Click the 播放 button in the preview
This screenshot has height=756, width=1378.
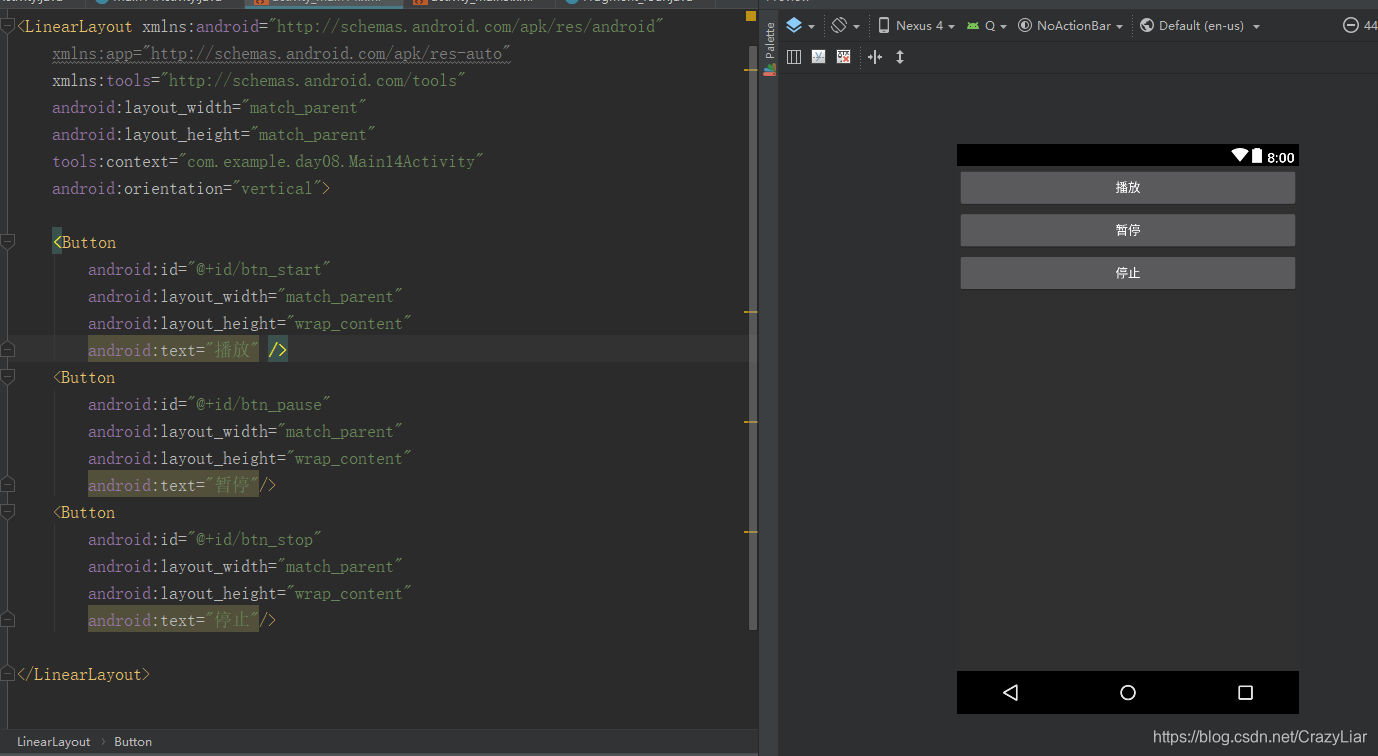click(1128, 187)
